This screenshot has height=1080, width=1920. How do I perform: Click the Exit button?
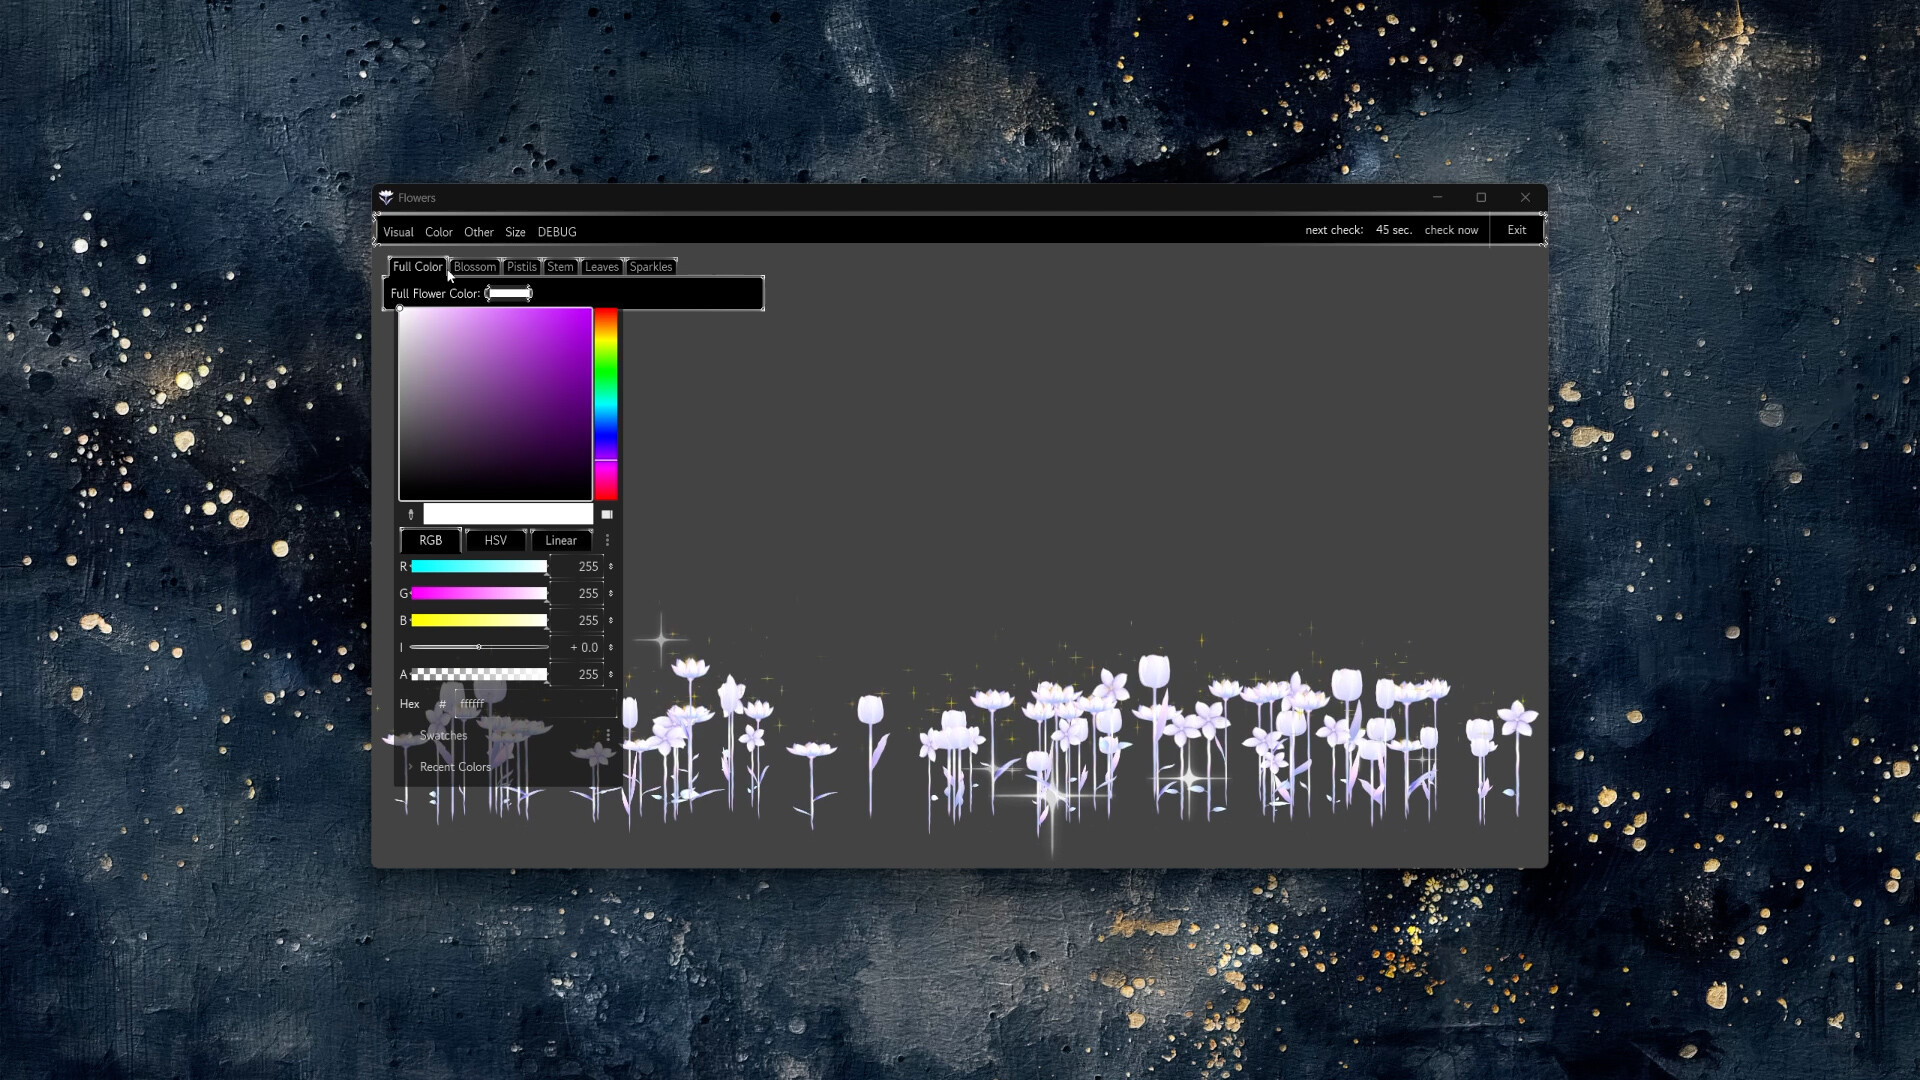coord(1516,230)
